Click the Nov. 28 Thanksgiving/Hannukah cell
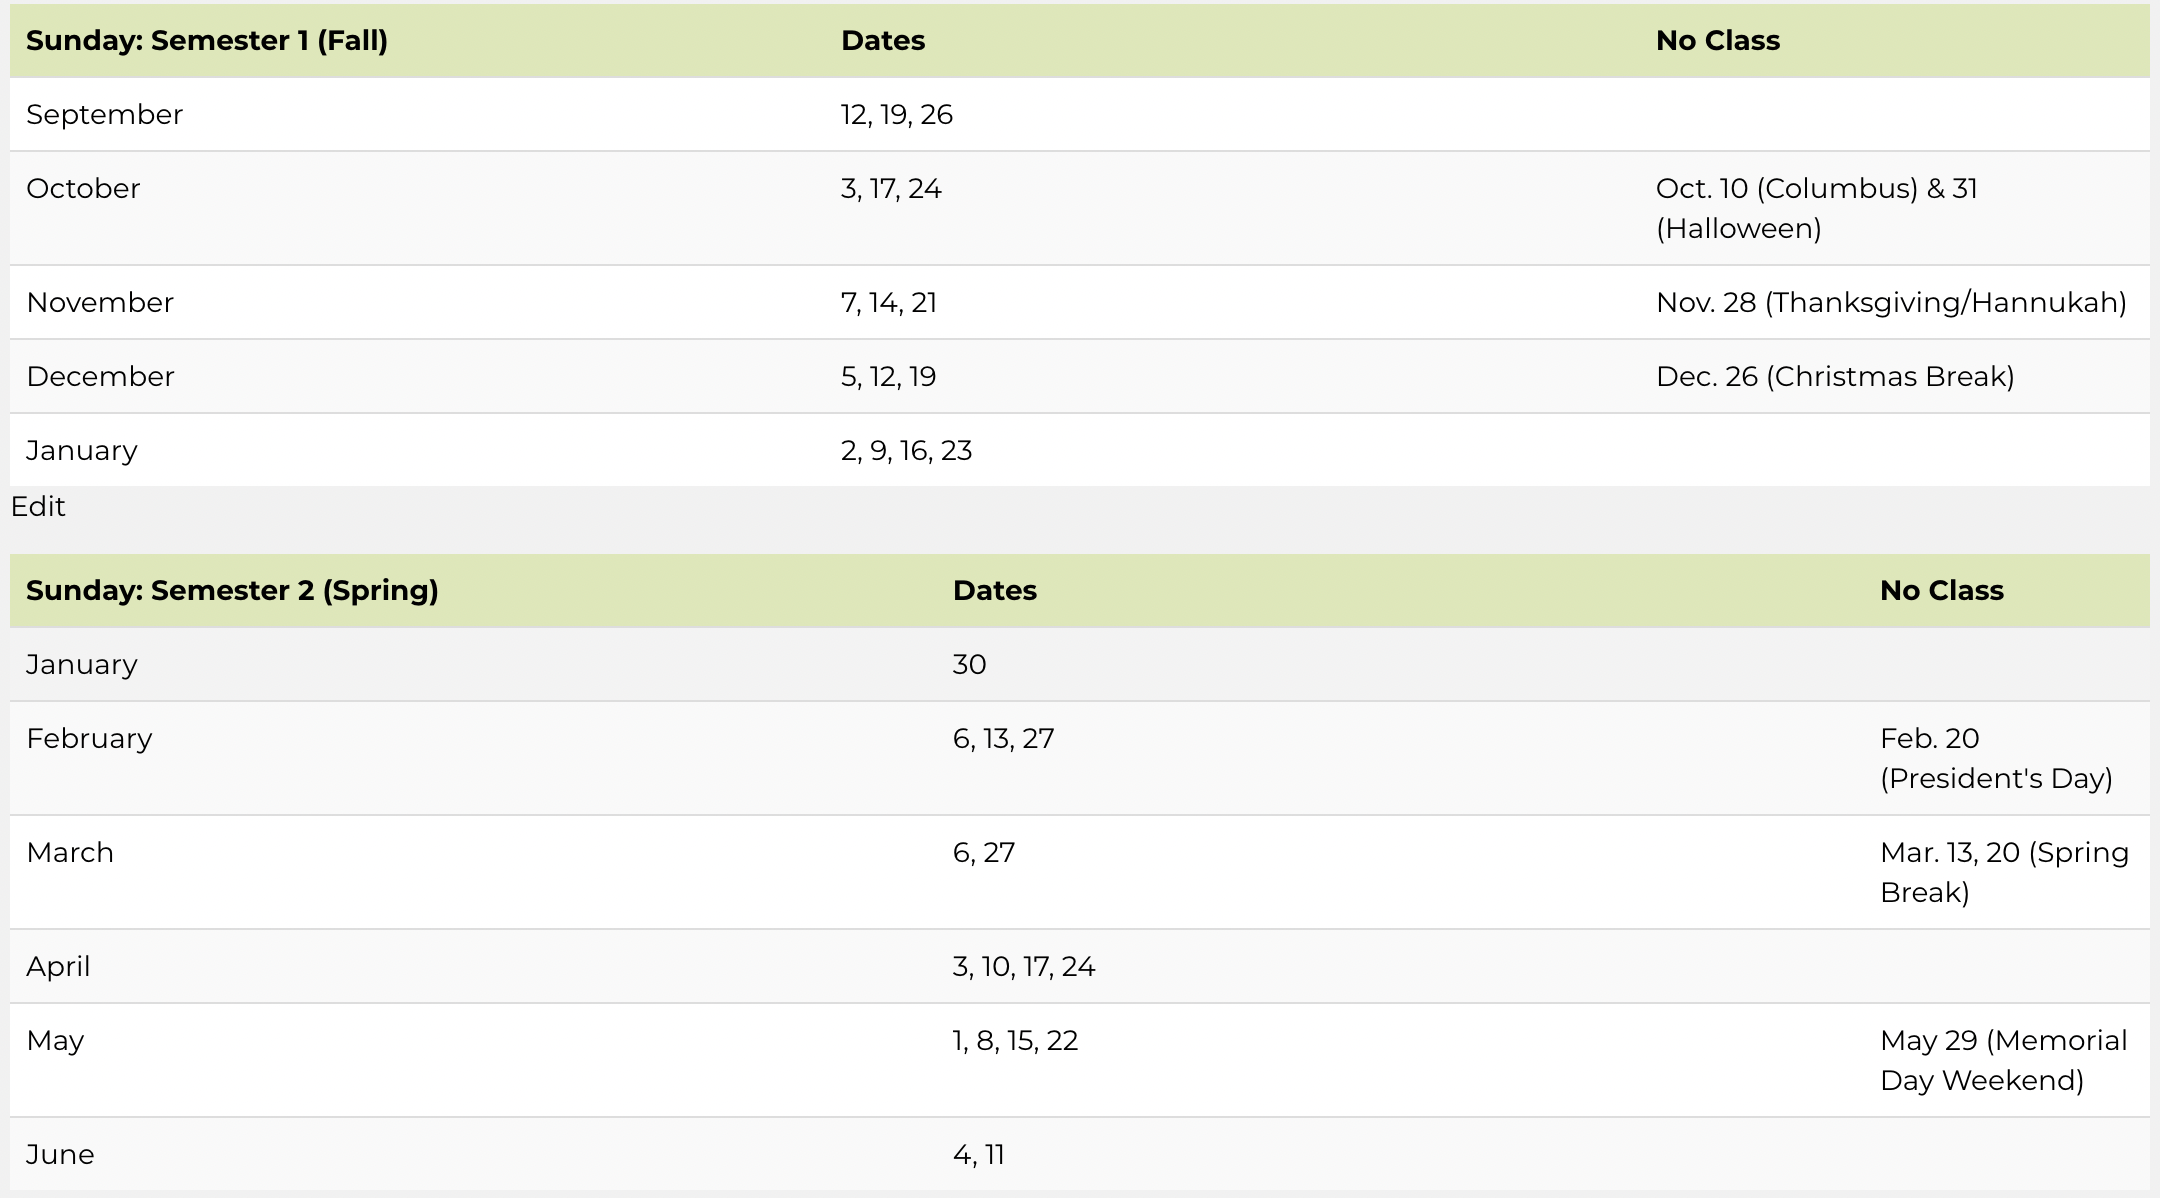2160x1198 pixels. pyautogui.click(x=1891, y=303)
